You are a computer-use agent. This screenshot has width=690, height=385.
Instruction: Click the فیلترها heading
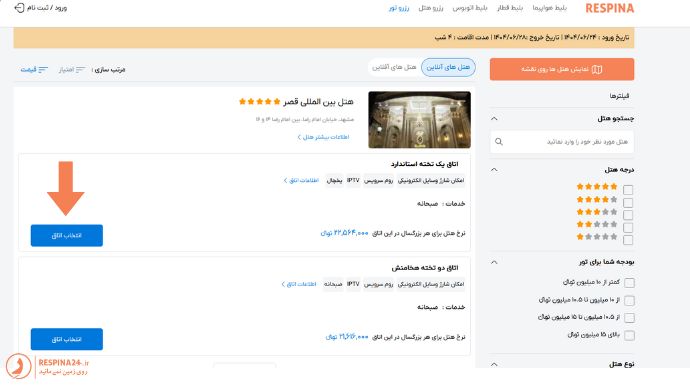pyautogui.click(x=619, y=96)
